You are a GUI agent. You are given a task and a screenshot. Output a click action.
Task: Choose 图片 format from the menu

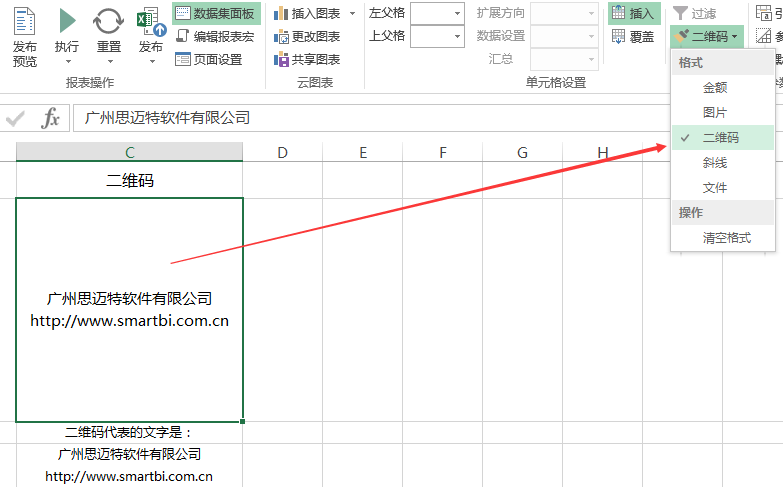click(x=723, y=112)
